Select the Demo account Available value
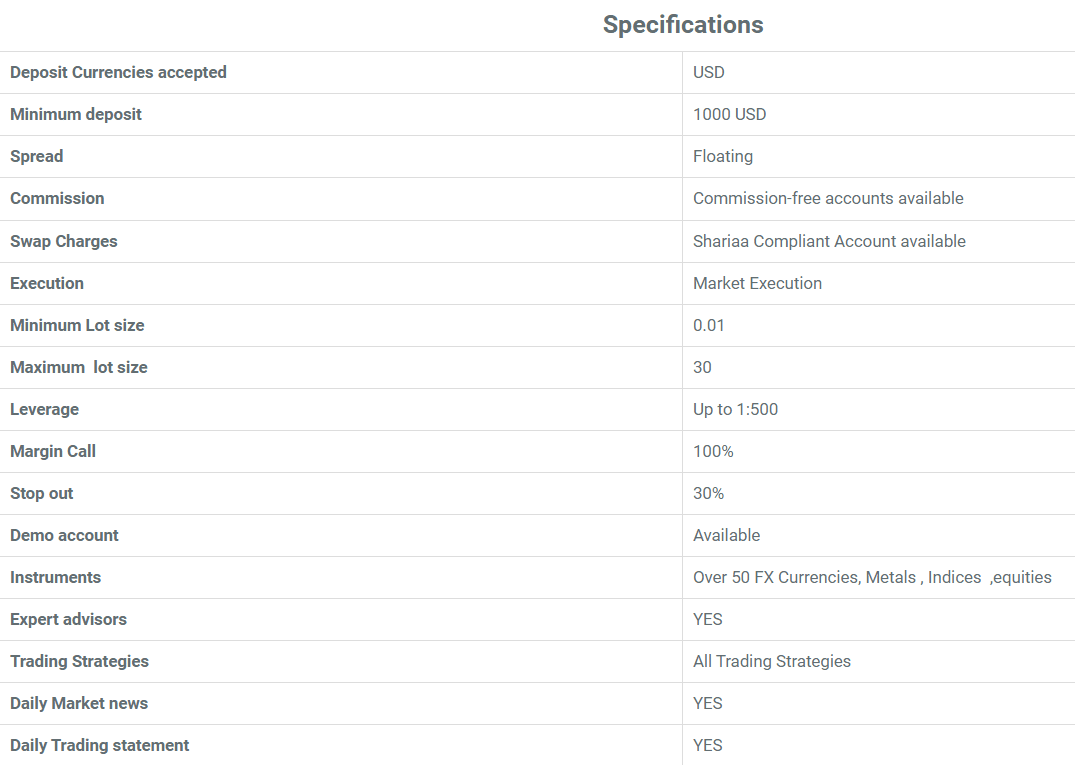1075x765 pixels. click(x=727, y=535)
